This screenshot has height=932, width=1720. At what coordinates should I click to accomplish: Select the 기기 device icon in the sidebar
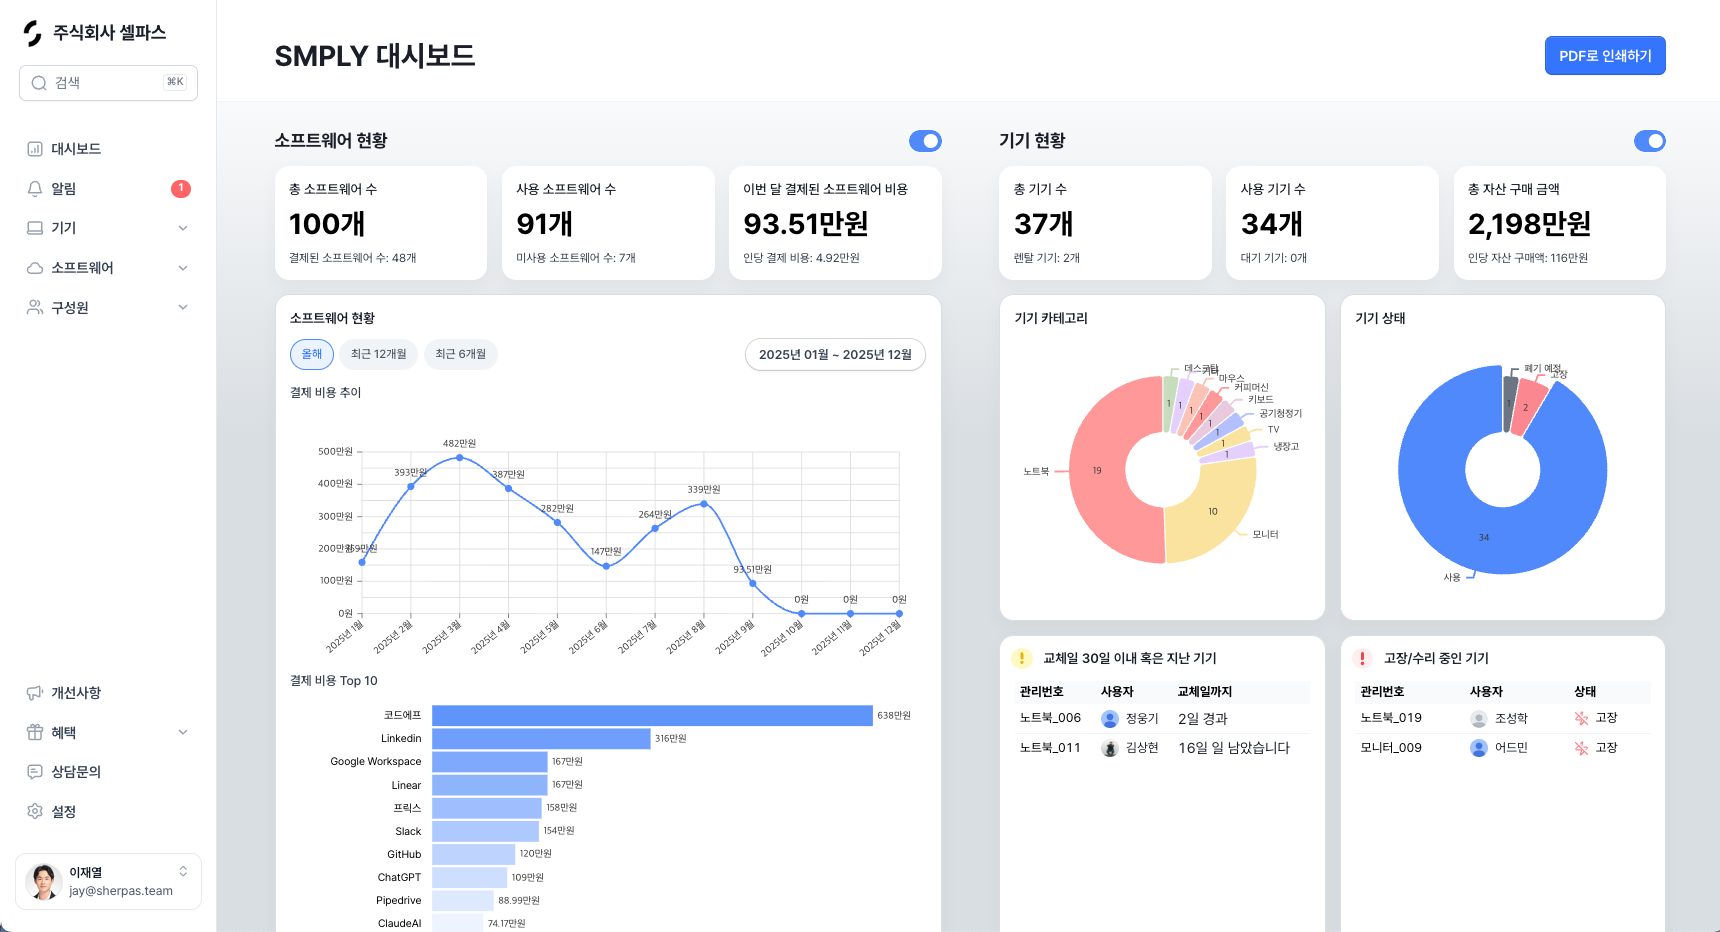34,228
